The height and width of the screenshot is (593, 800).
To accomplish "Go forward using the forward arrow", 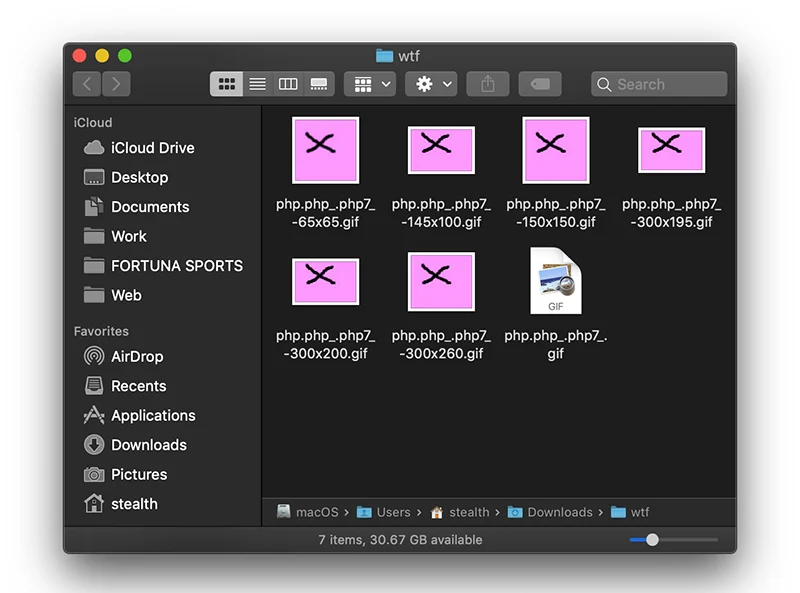I will click(116, 84).
